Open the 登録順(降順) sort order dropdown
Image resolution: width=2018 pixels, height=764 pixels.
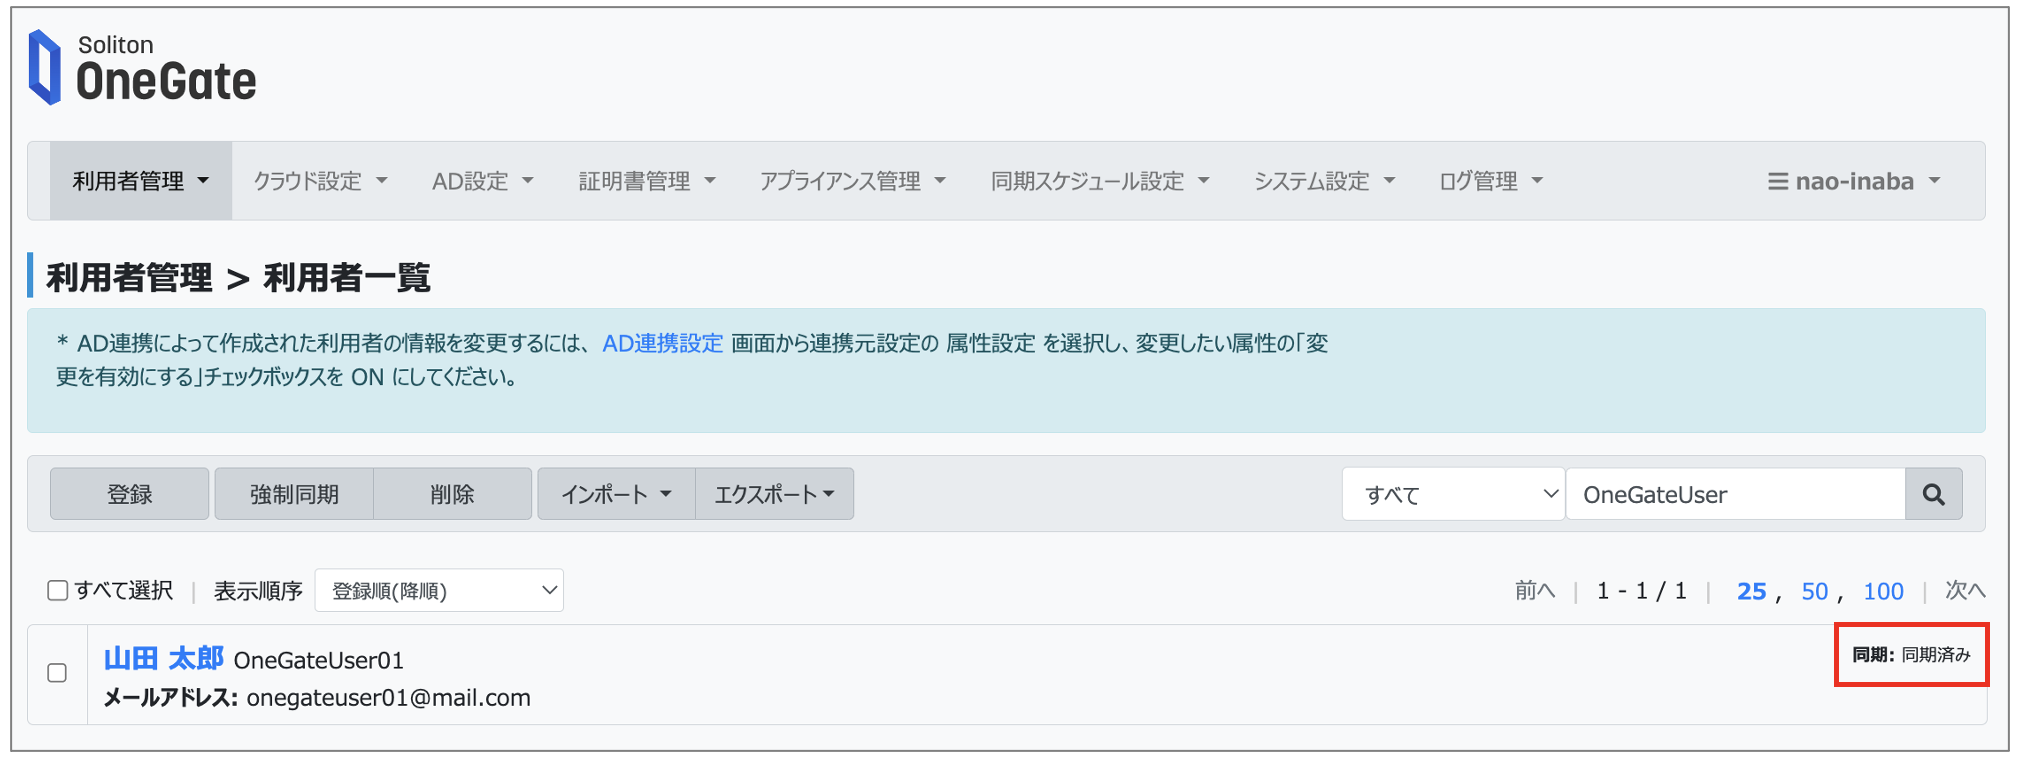[x=439, y=590]
